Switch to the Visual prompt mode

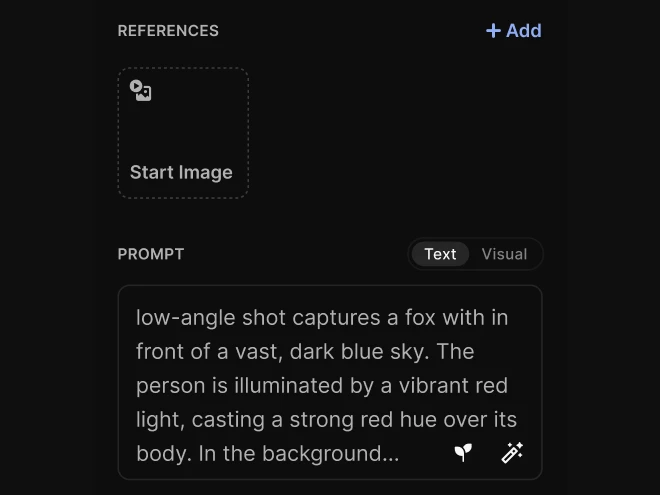click(504, 254)
